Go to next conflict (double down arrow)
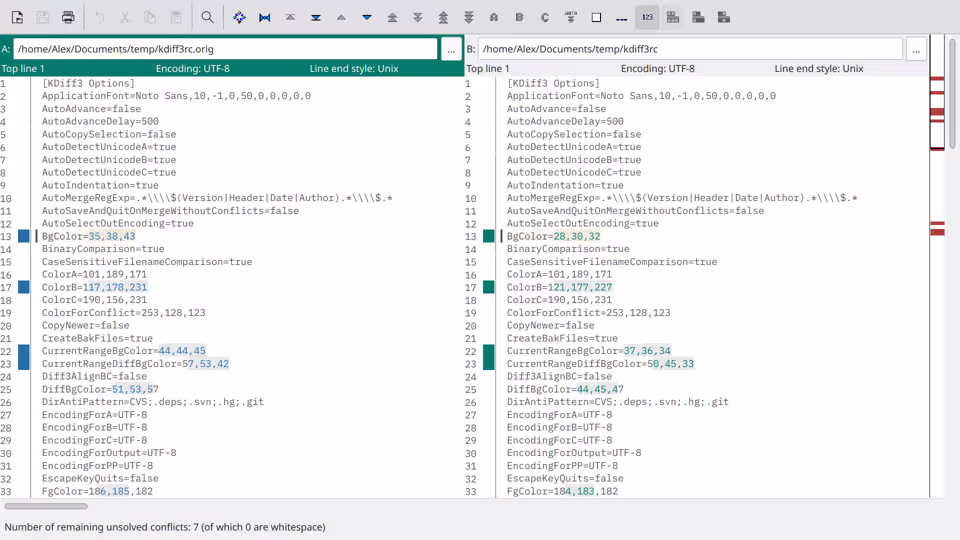Image resolution: width=960 pixels, height=540 pixels. pos(418,18)
